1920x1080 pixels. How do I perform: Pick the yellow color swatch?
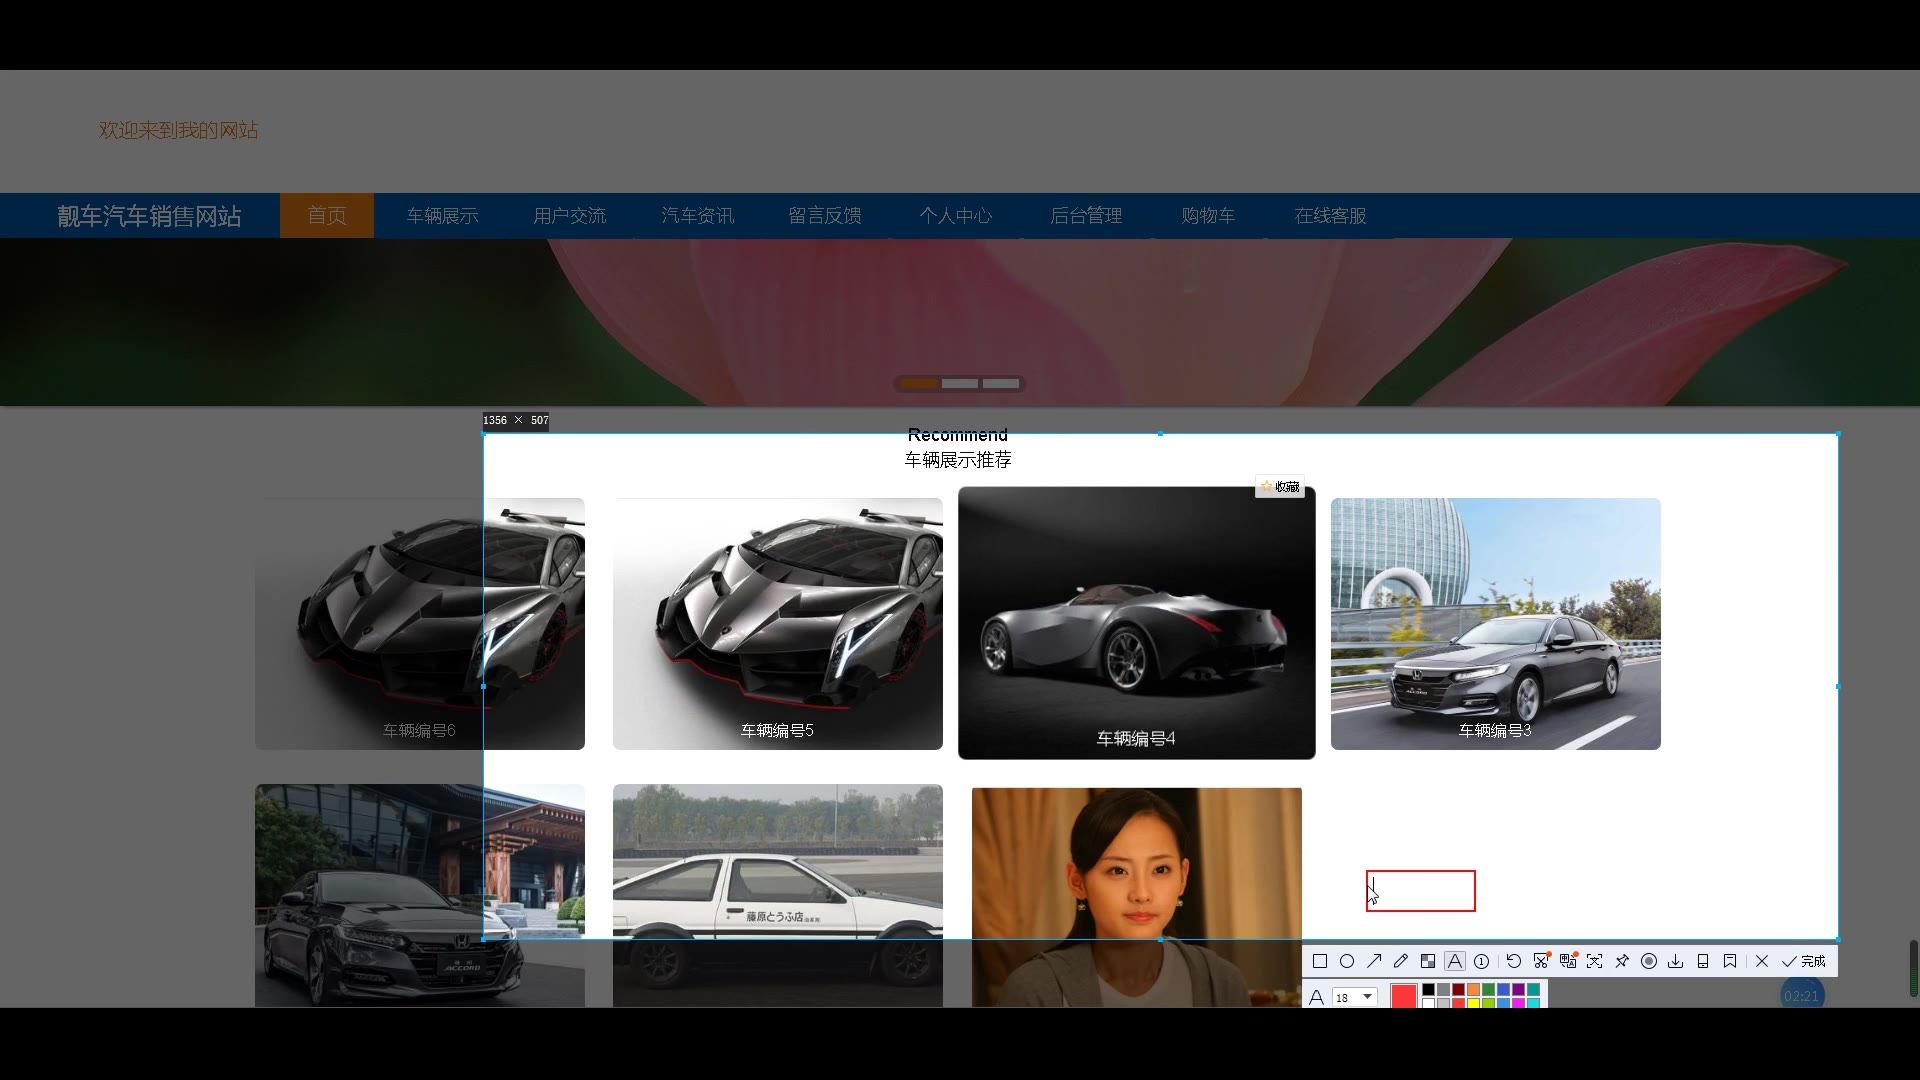[1473, 1003]
